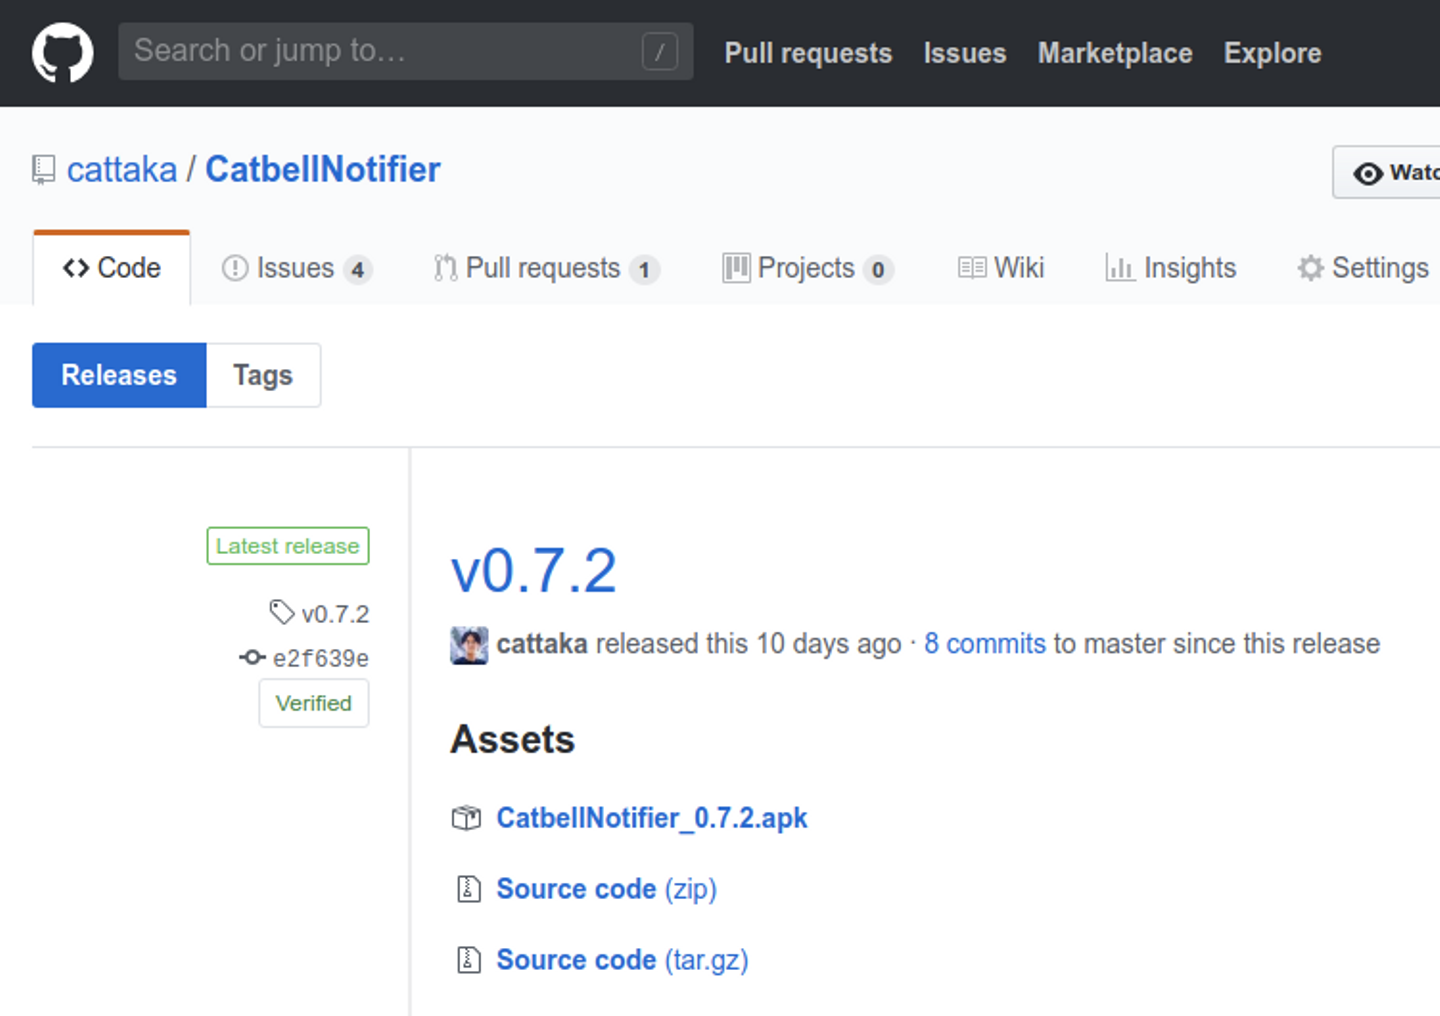
Task: Click the package icon beside the APK
Action: tap(466, 818)
